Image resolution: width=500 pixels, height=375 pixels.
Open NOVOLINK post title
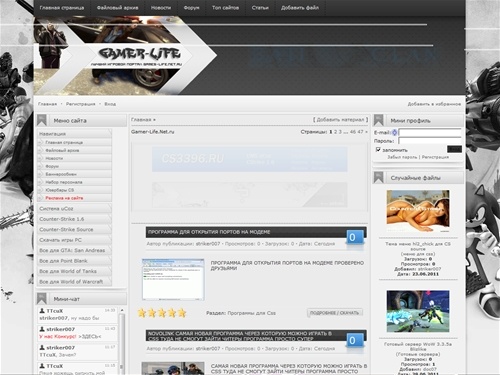(x=240, y=336)
